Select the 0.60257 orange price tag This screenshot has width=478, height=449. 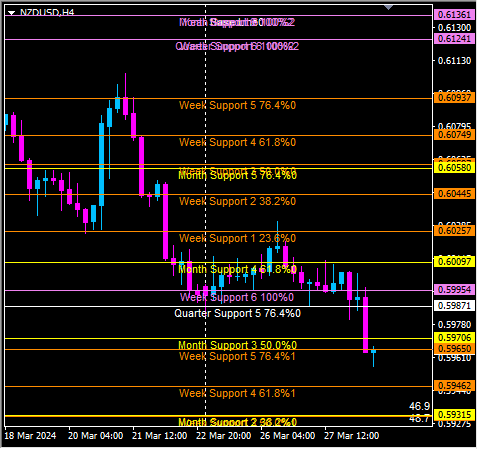pyautogui.click(x=454, y=231)
